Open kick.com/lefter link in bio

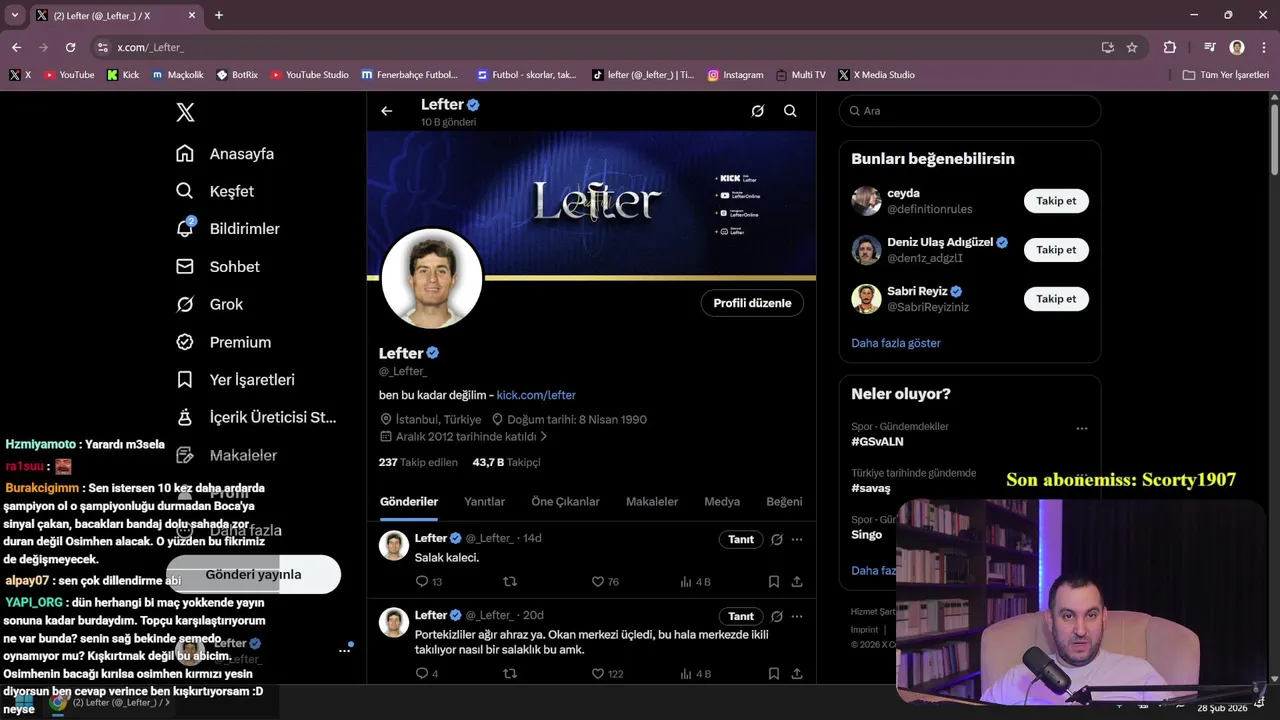coord(536,395)
